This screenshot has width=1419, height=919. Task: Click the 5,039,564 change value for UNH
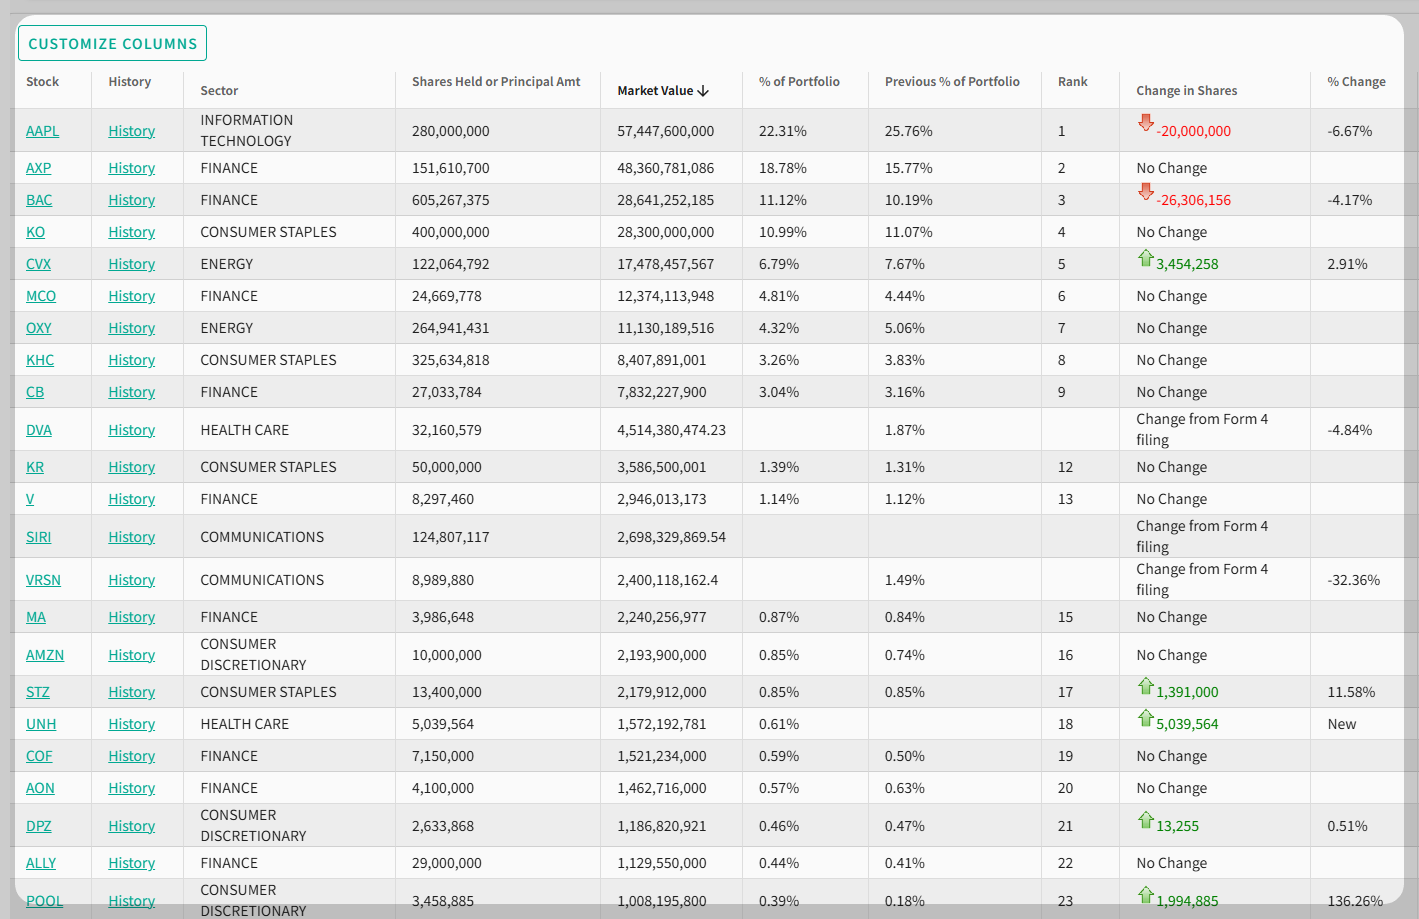[1188, 724]
